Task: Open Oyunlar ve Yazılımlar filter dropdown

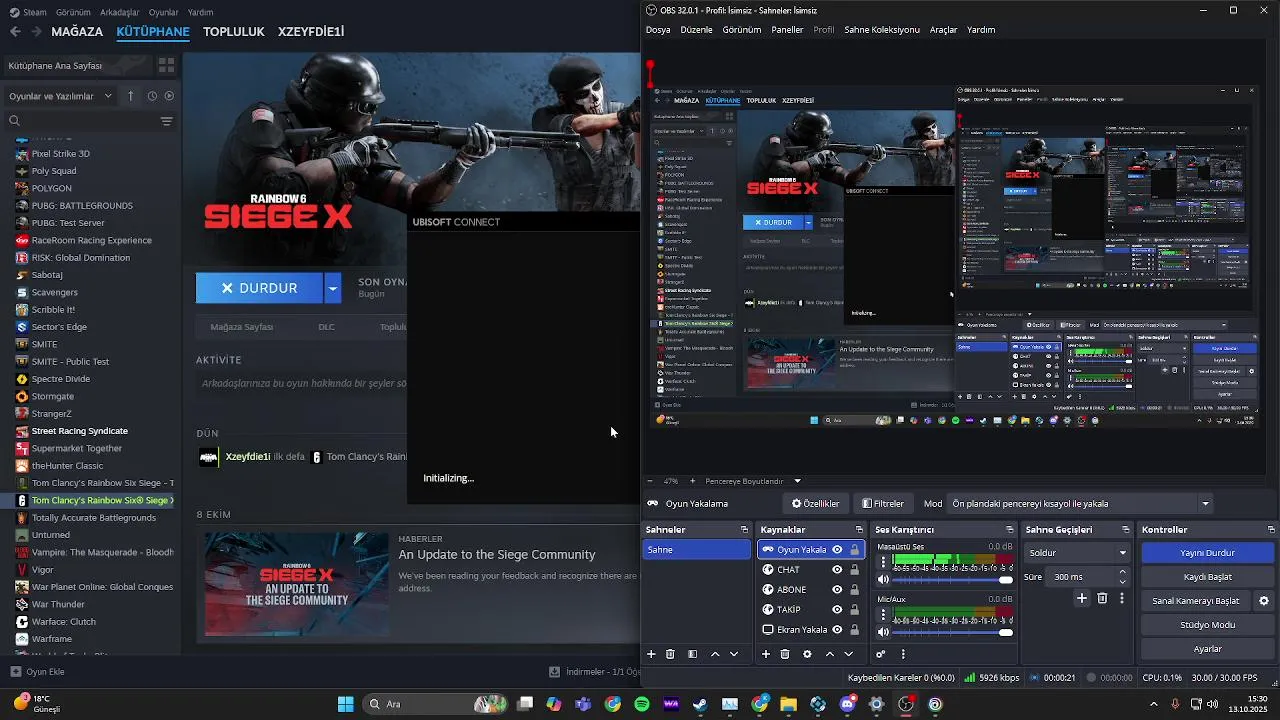Action: [x=61, y=96]
